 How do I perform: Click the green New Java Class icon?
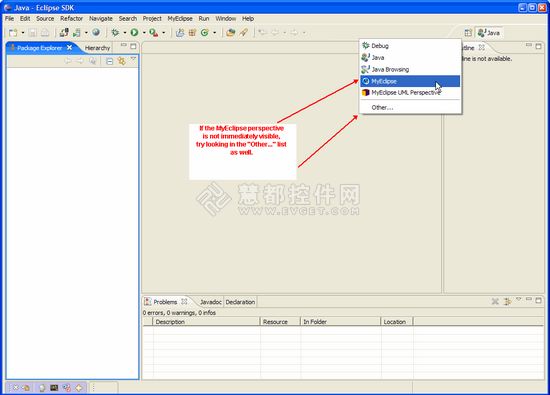pos(205,33)
